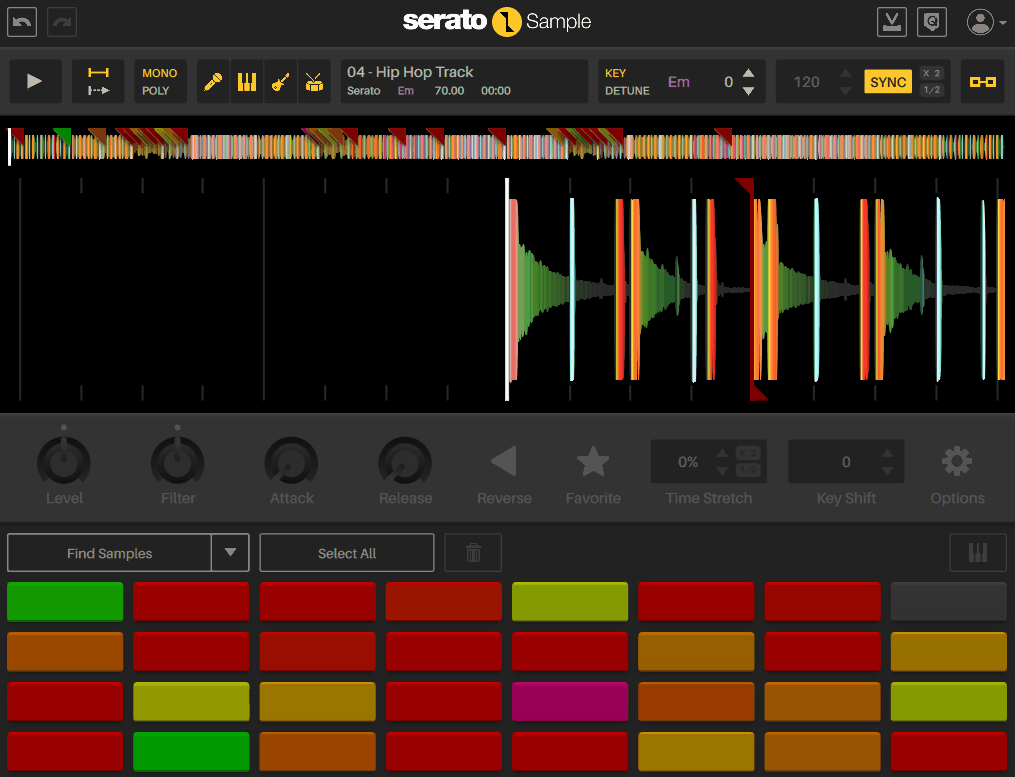This screenshot has height=777, width=1015.
Task: Decrease Key Shift with down arrow
Action: click(887, 471)
